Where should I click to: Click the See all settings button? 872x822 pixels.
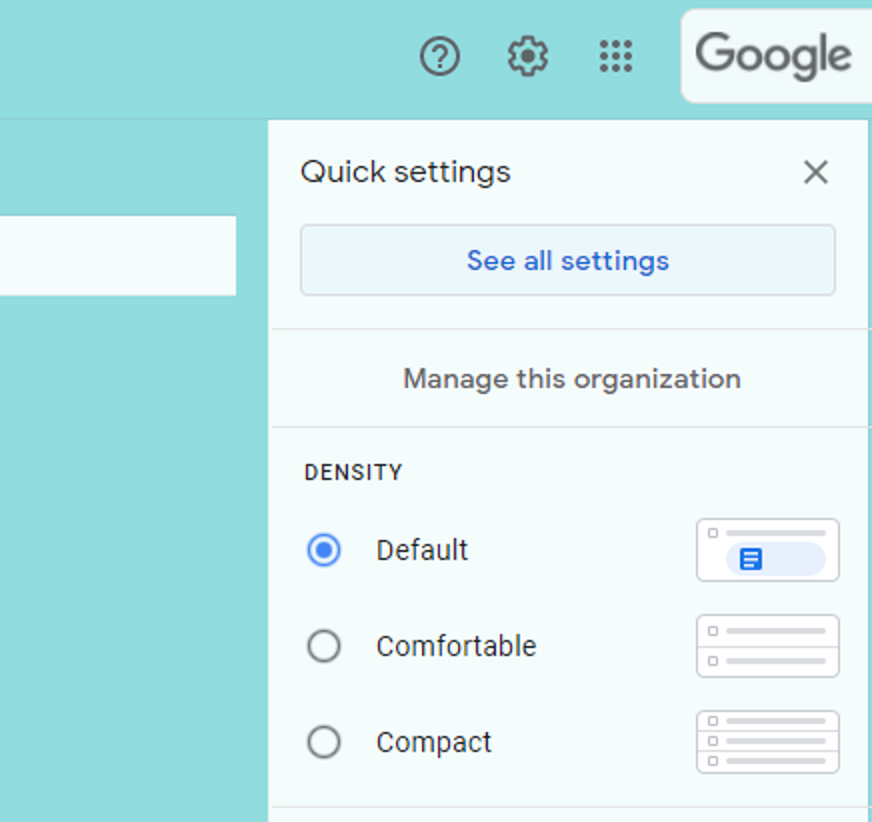point(568,260)
